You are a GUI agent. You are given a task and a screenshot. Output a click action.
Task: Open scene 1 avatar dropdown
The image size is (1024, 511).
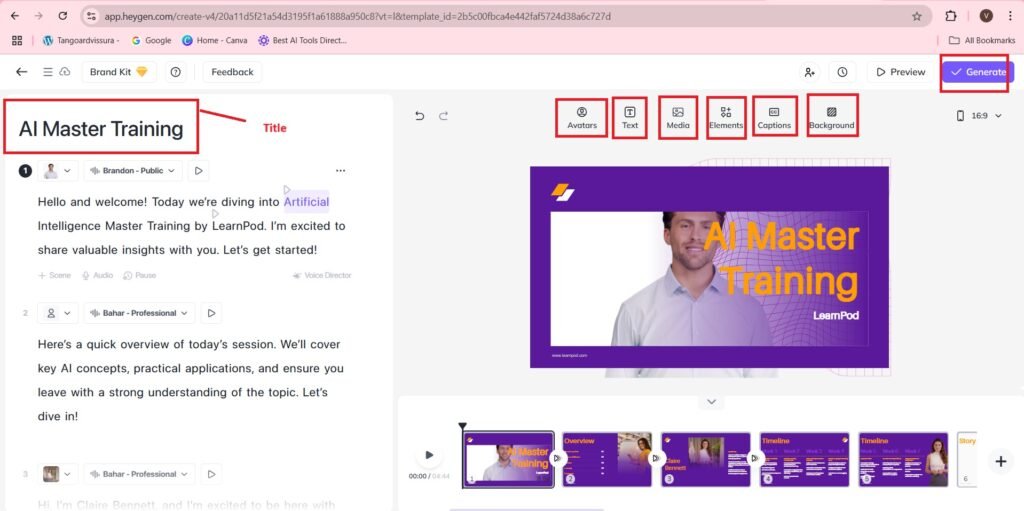57,171
